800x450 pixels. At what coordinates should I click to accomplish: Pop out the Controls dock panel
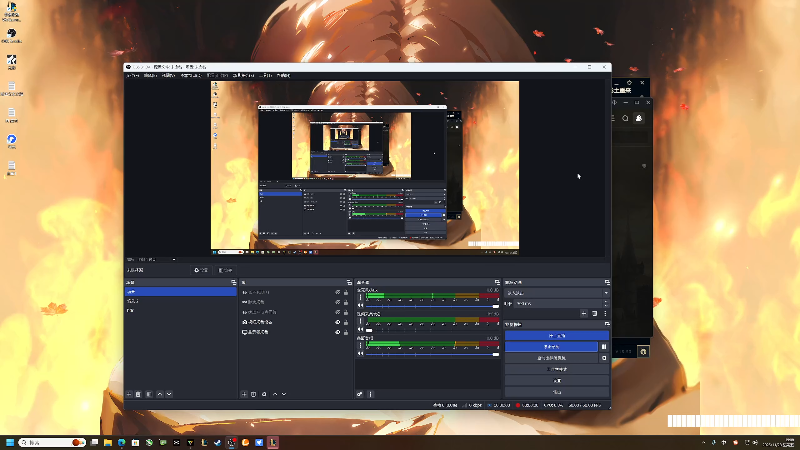(x=607, y=324)
